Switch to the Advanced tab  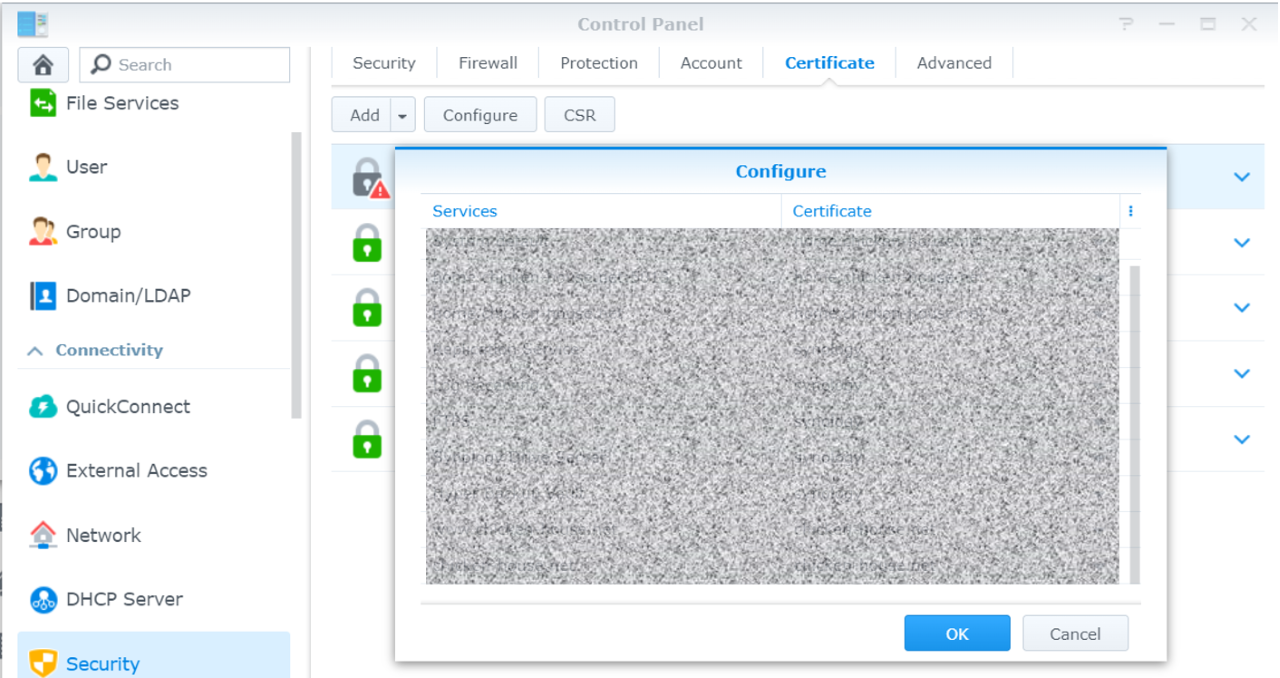[x=954, y=63]
